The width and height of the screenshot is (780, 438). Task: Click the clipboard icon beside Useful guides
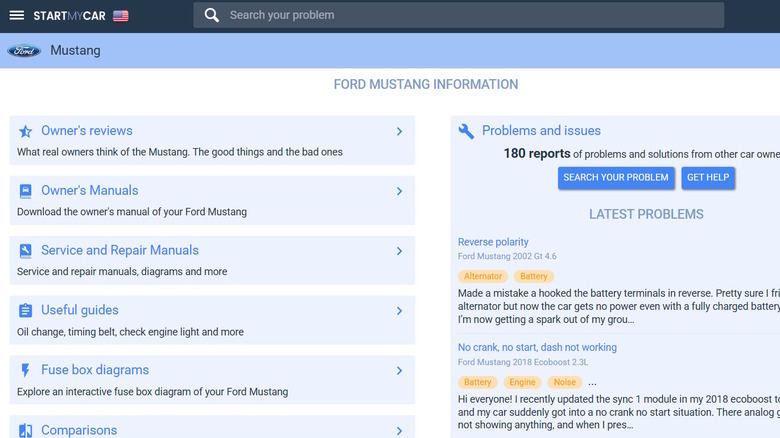coord(25,311)
